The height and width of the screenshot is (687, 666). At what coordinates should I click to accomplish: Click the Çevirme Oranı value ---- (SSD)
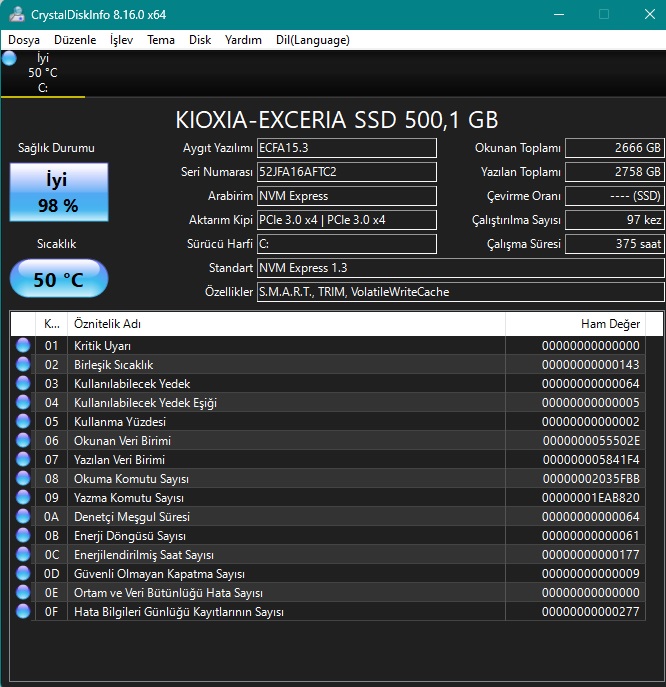[615, 196]
